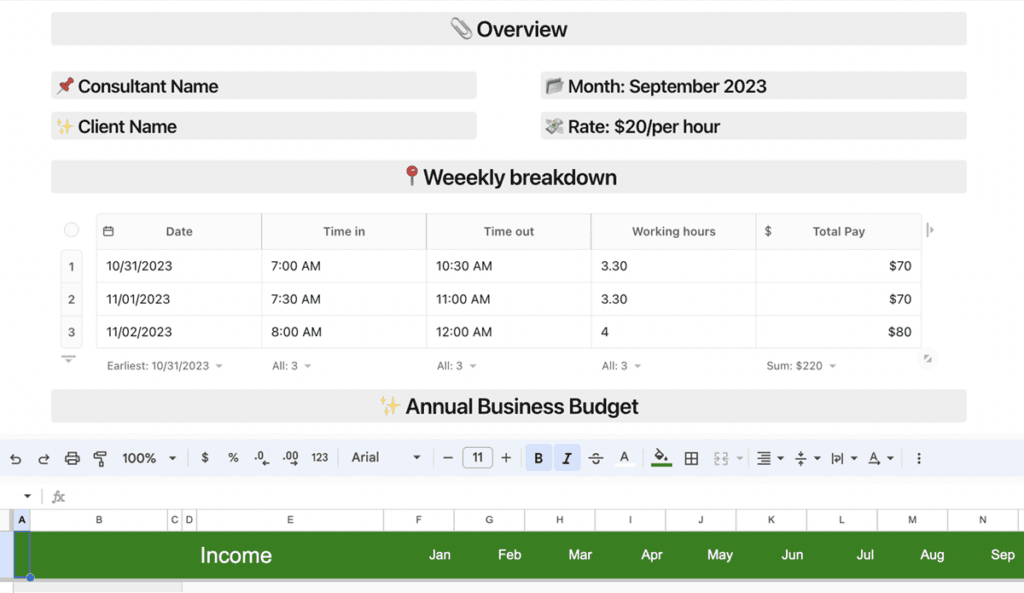Open the three-dot more options menu

tap(919, 458)
